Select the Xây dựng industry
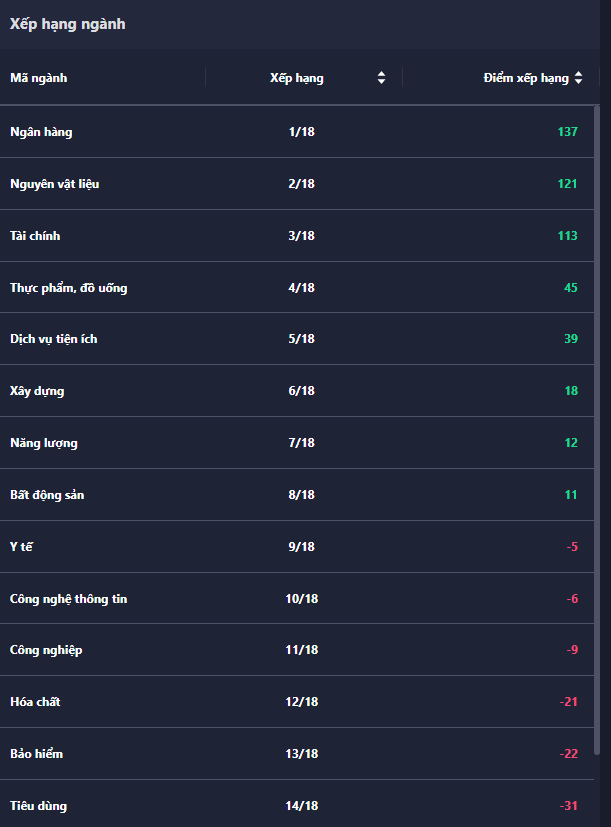Image resolution: width=611 pixels, height=827 pixels. click(x=37, y=391)
